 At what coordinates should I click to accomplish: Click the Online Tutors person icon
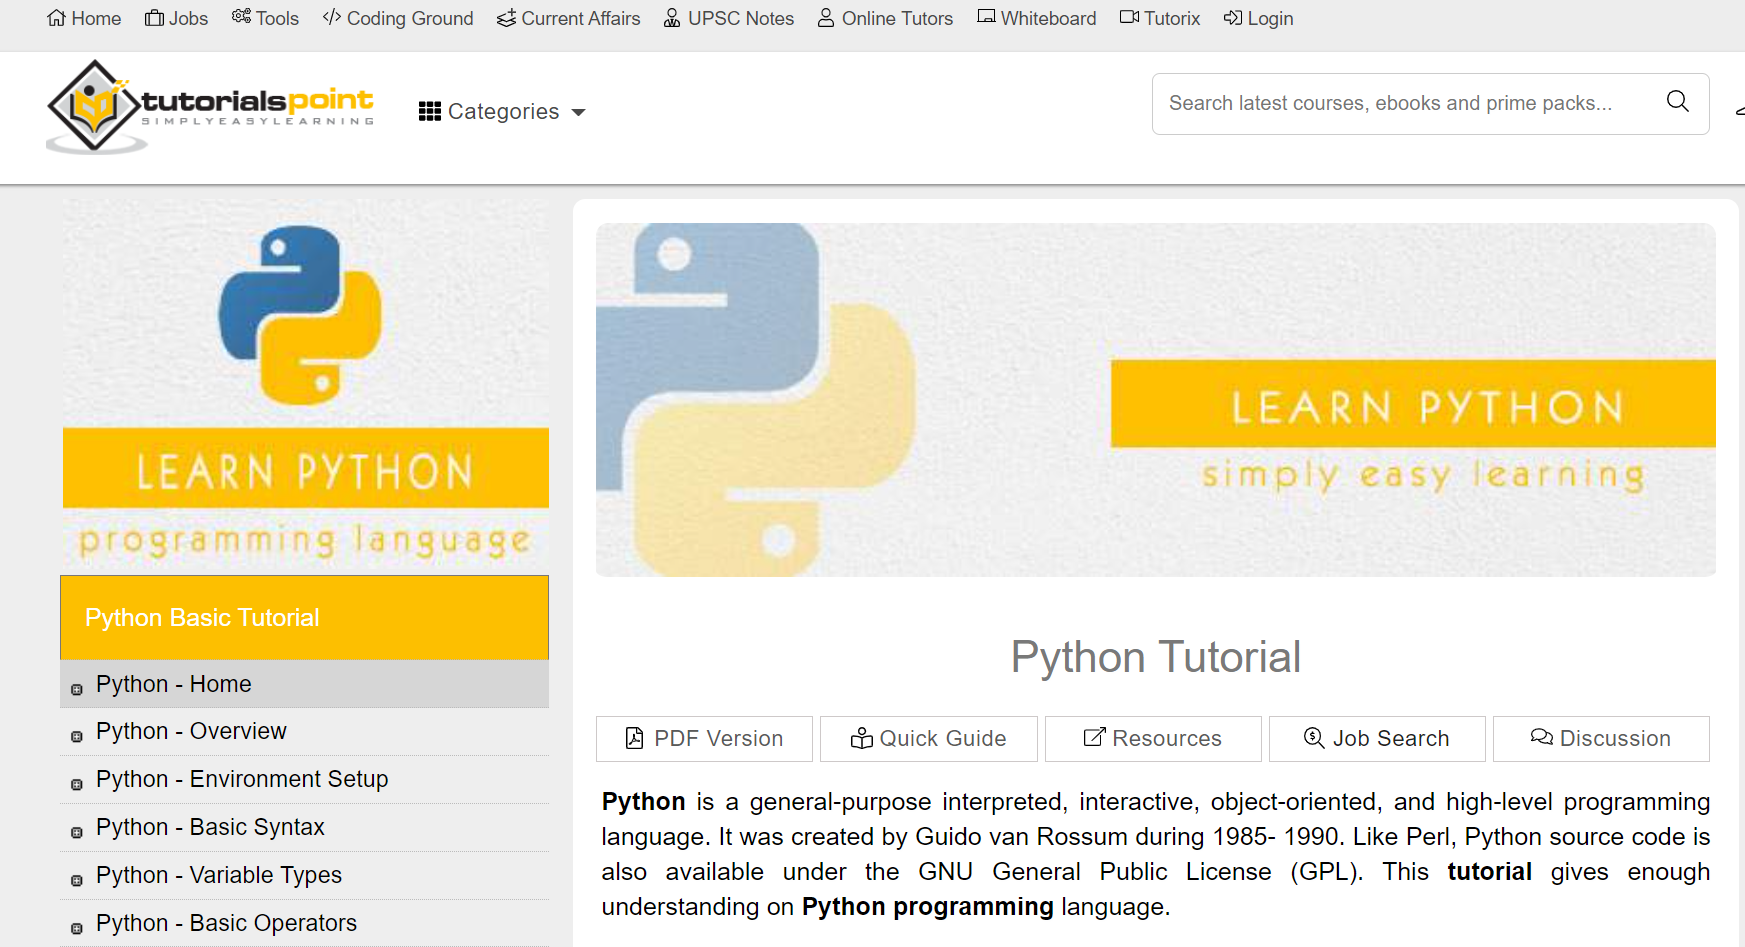(x=826, y=18)
